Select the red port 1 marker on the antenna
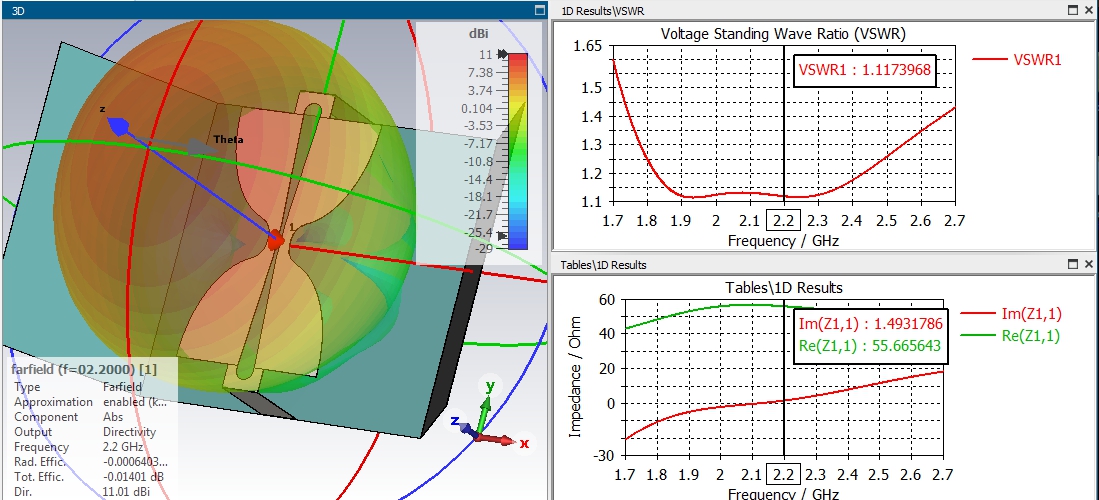Screen dimensions: 1099x500 [x=276, y=240]
